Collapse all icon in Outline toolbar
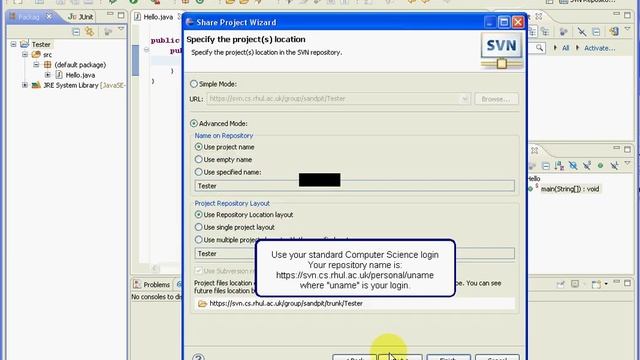640x360 pixels. [546, 165]
